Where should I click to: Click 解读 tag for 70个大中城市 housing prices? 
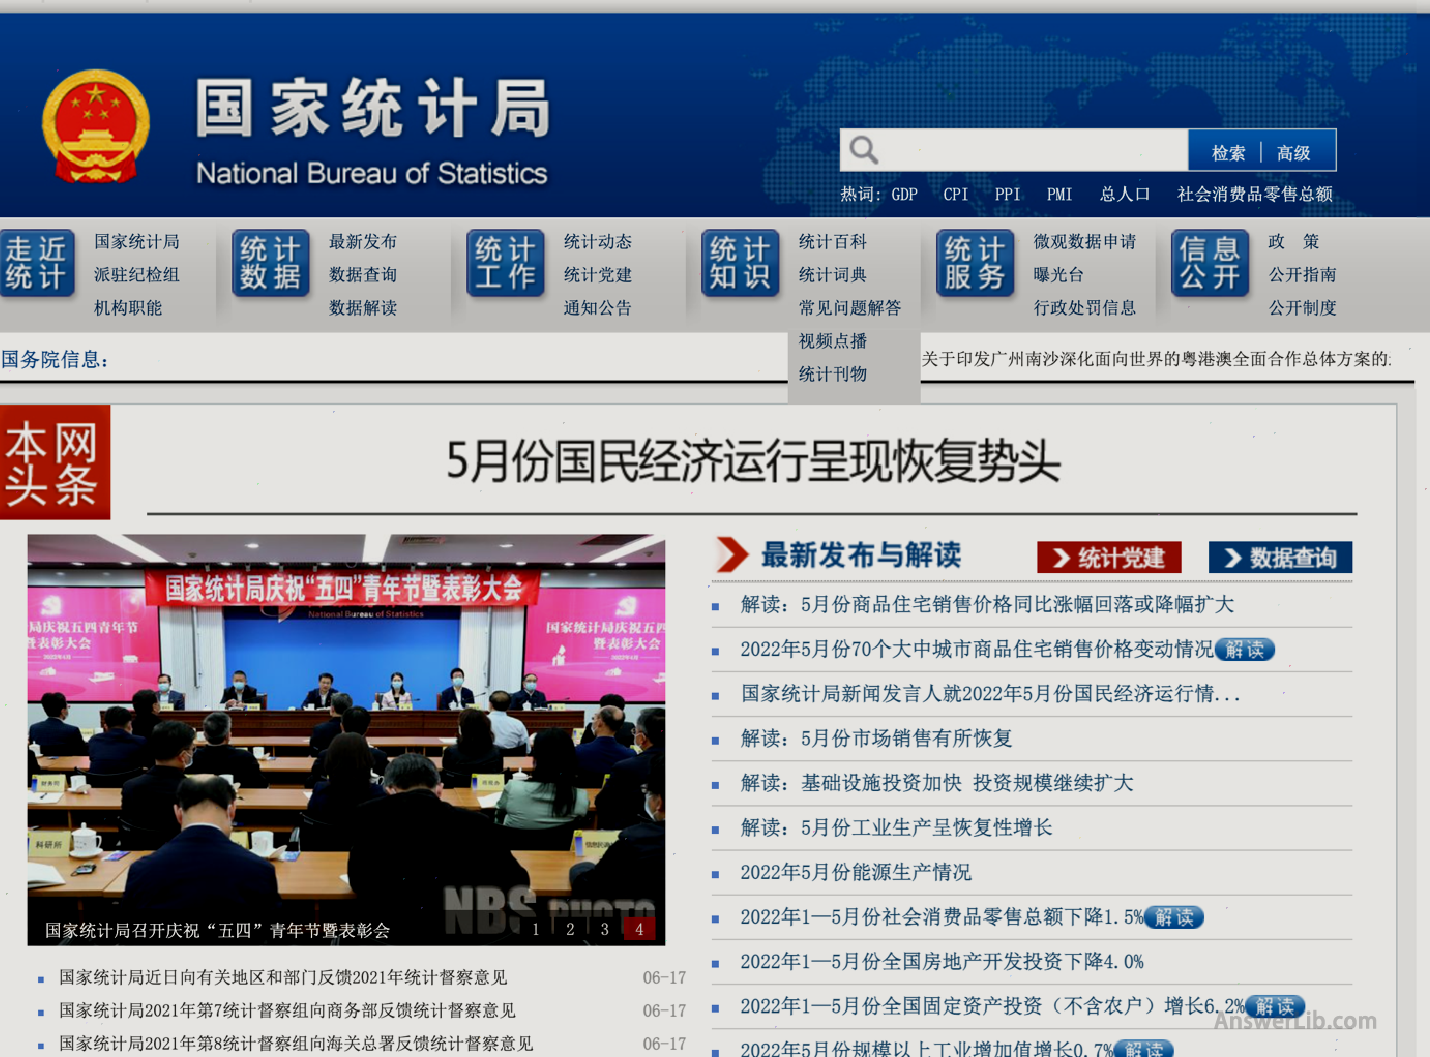(1245, 649)
